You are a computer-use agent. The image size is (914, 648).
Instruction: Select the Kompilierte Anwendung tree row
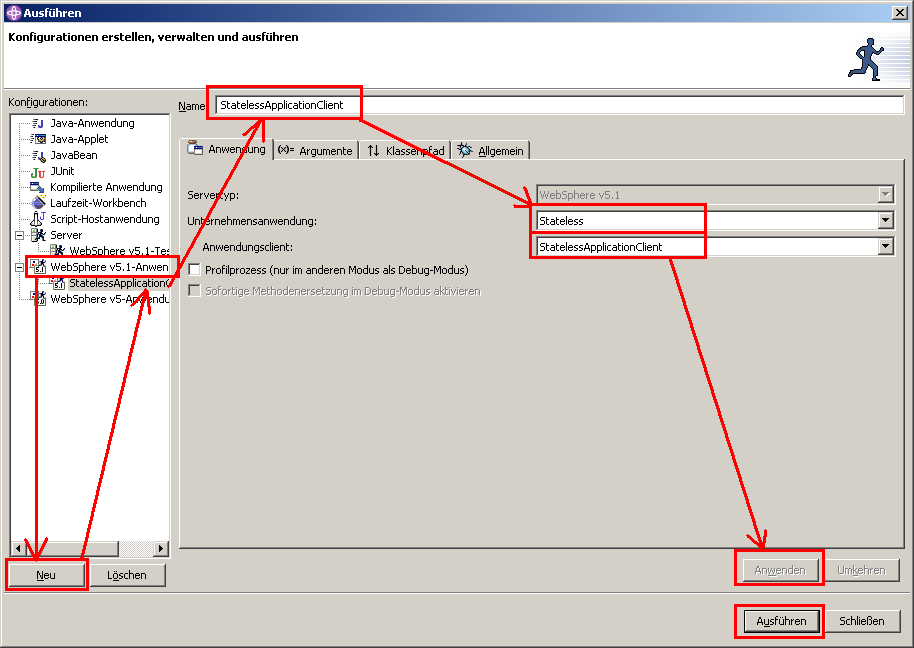[106, 187]
